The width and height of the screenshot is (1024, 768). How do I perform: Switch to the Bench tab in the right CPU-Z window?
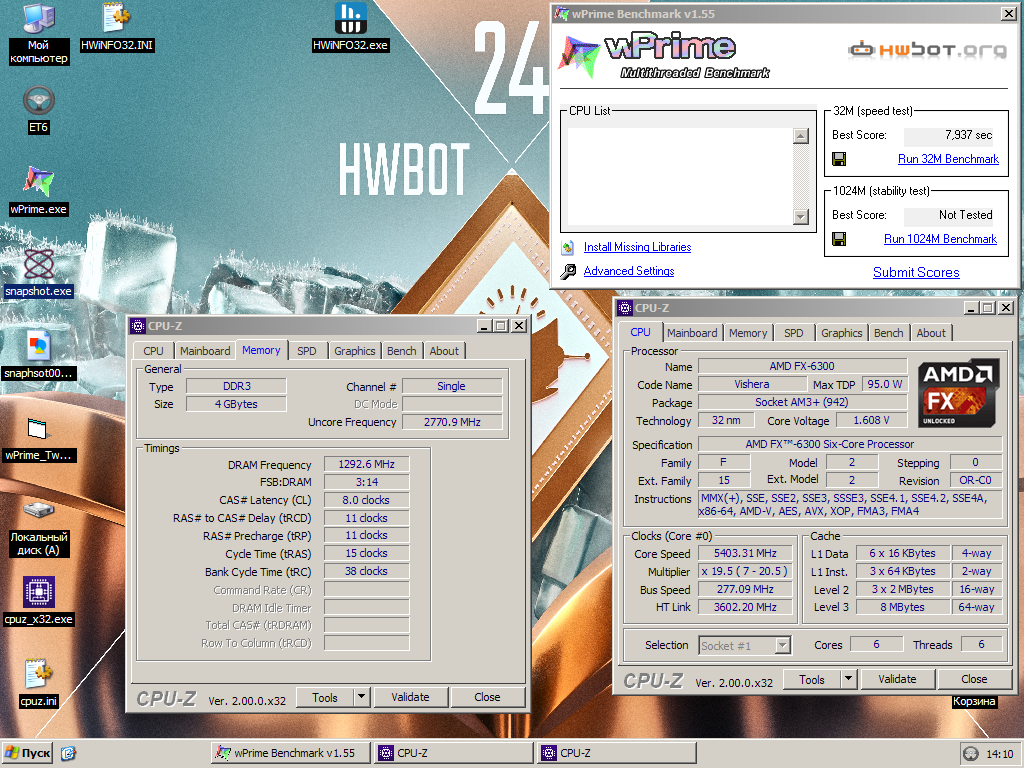point(889,333)
